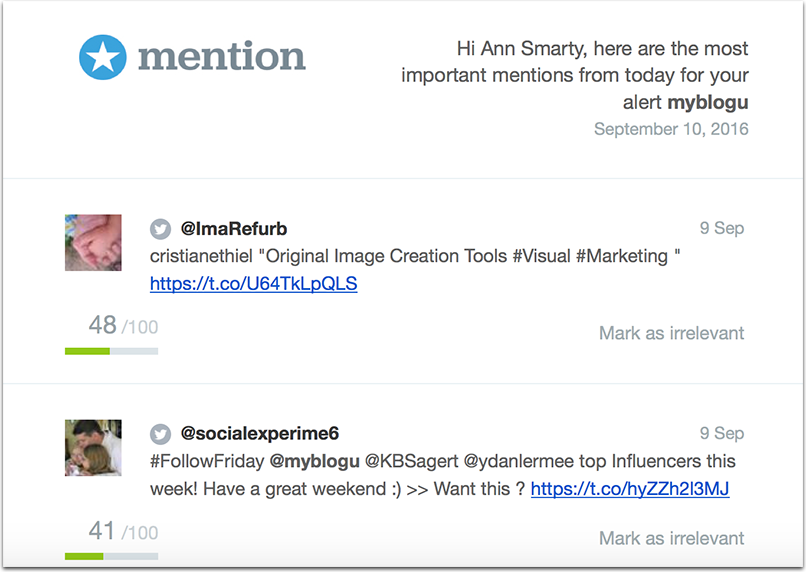Click the "mention" wordmark text
The height and width of the screenshot is (572, 806).
221,57
